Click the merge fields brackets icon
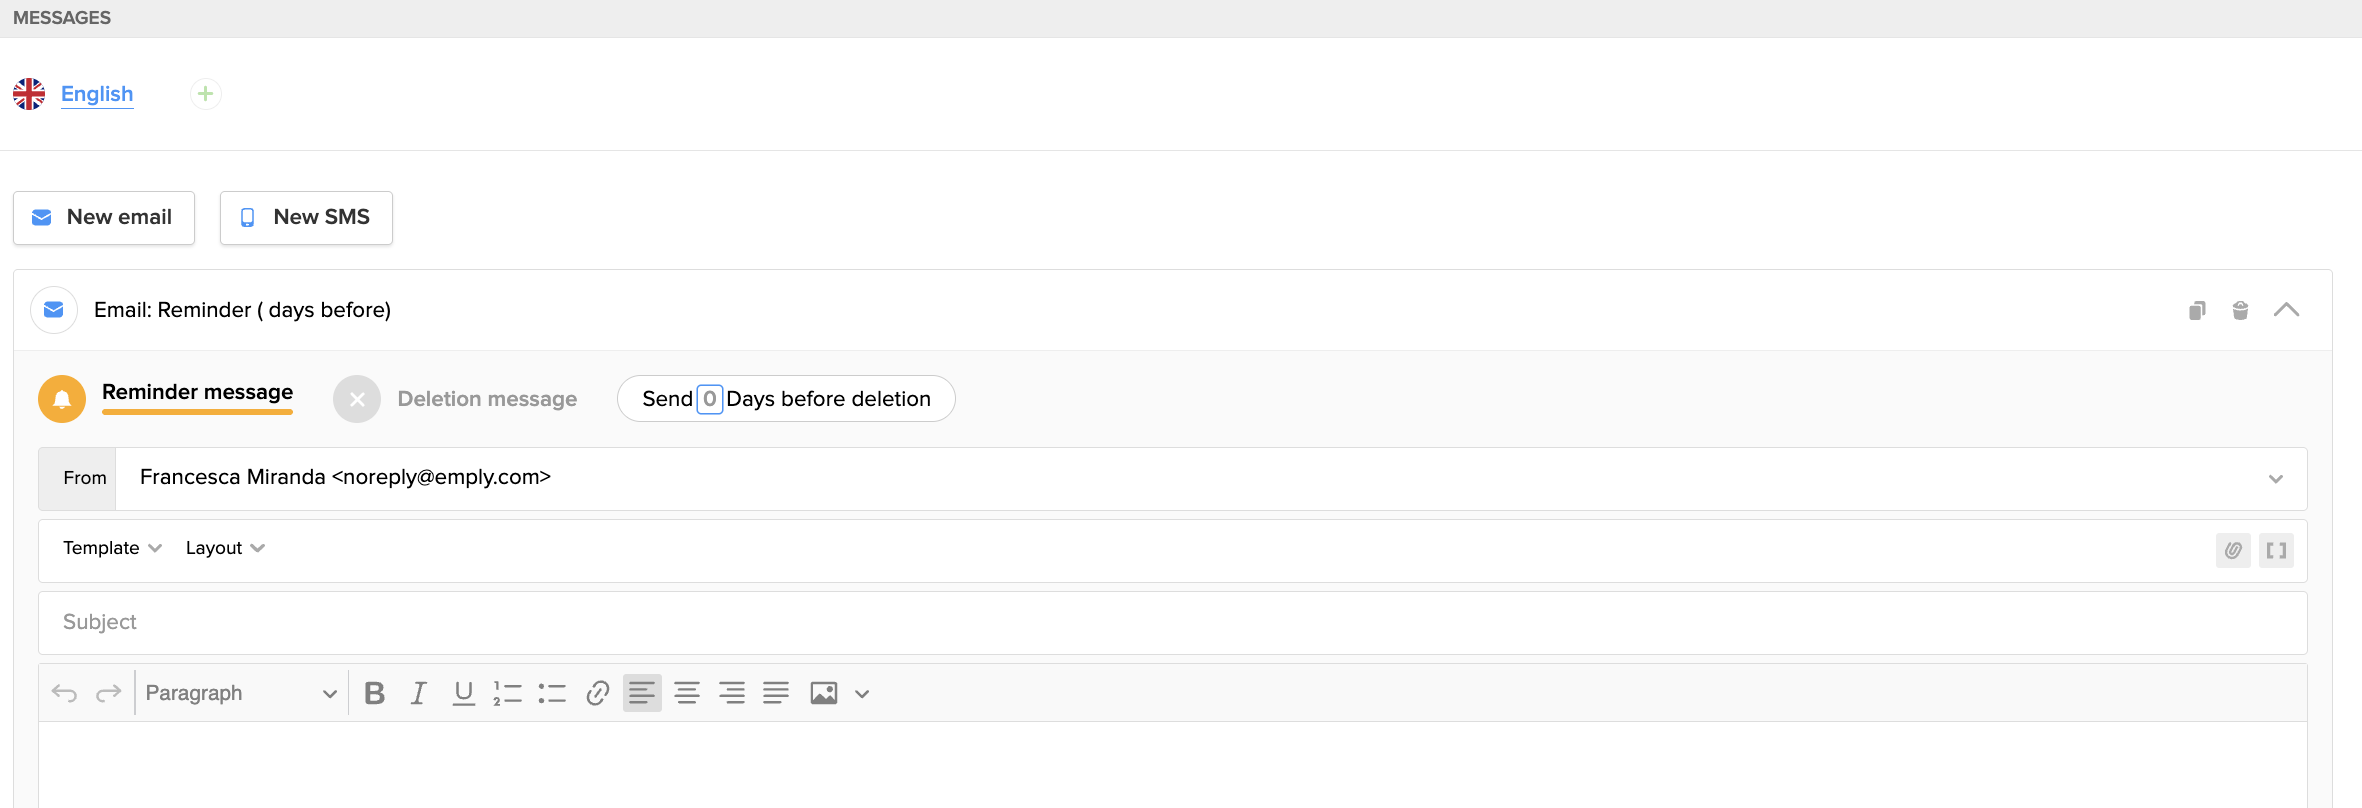The image size is (2362, 808). (x=2277, y=550)
